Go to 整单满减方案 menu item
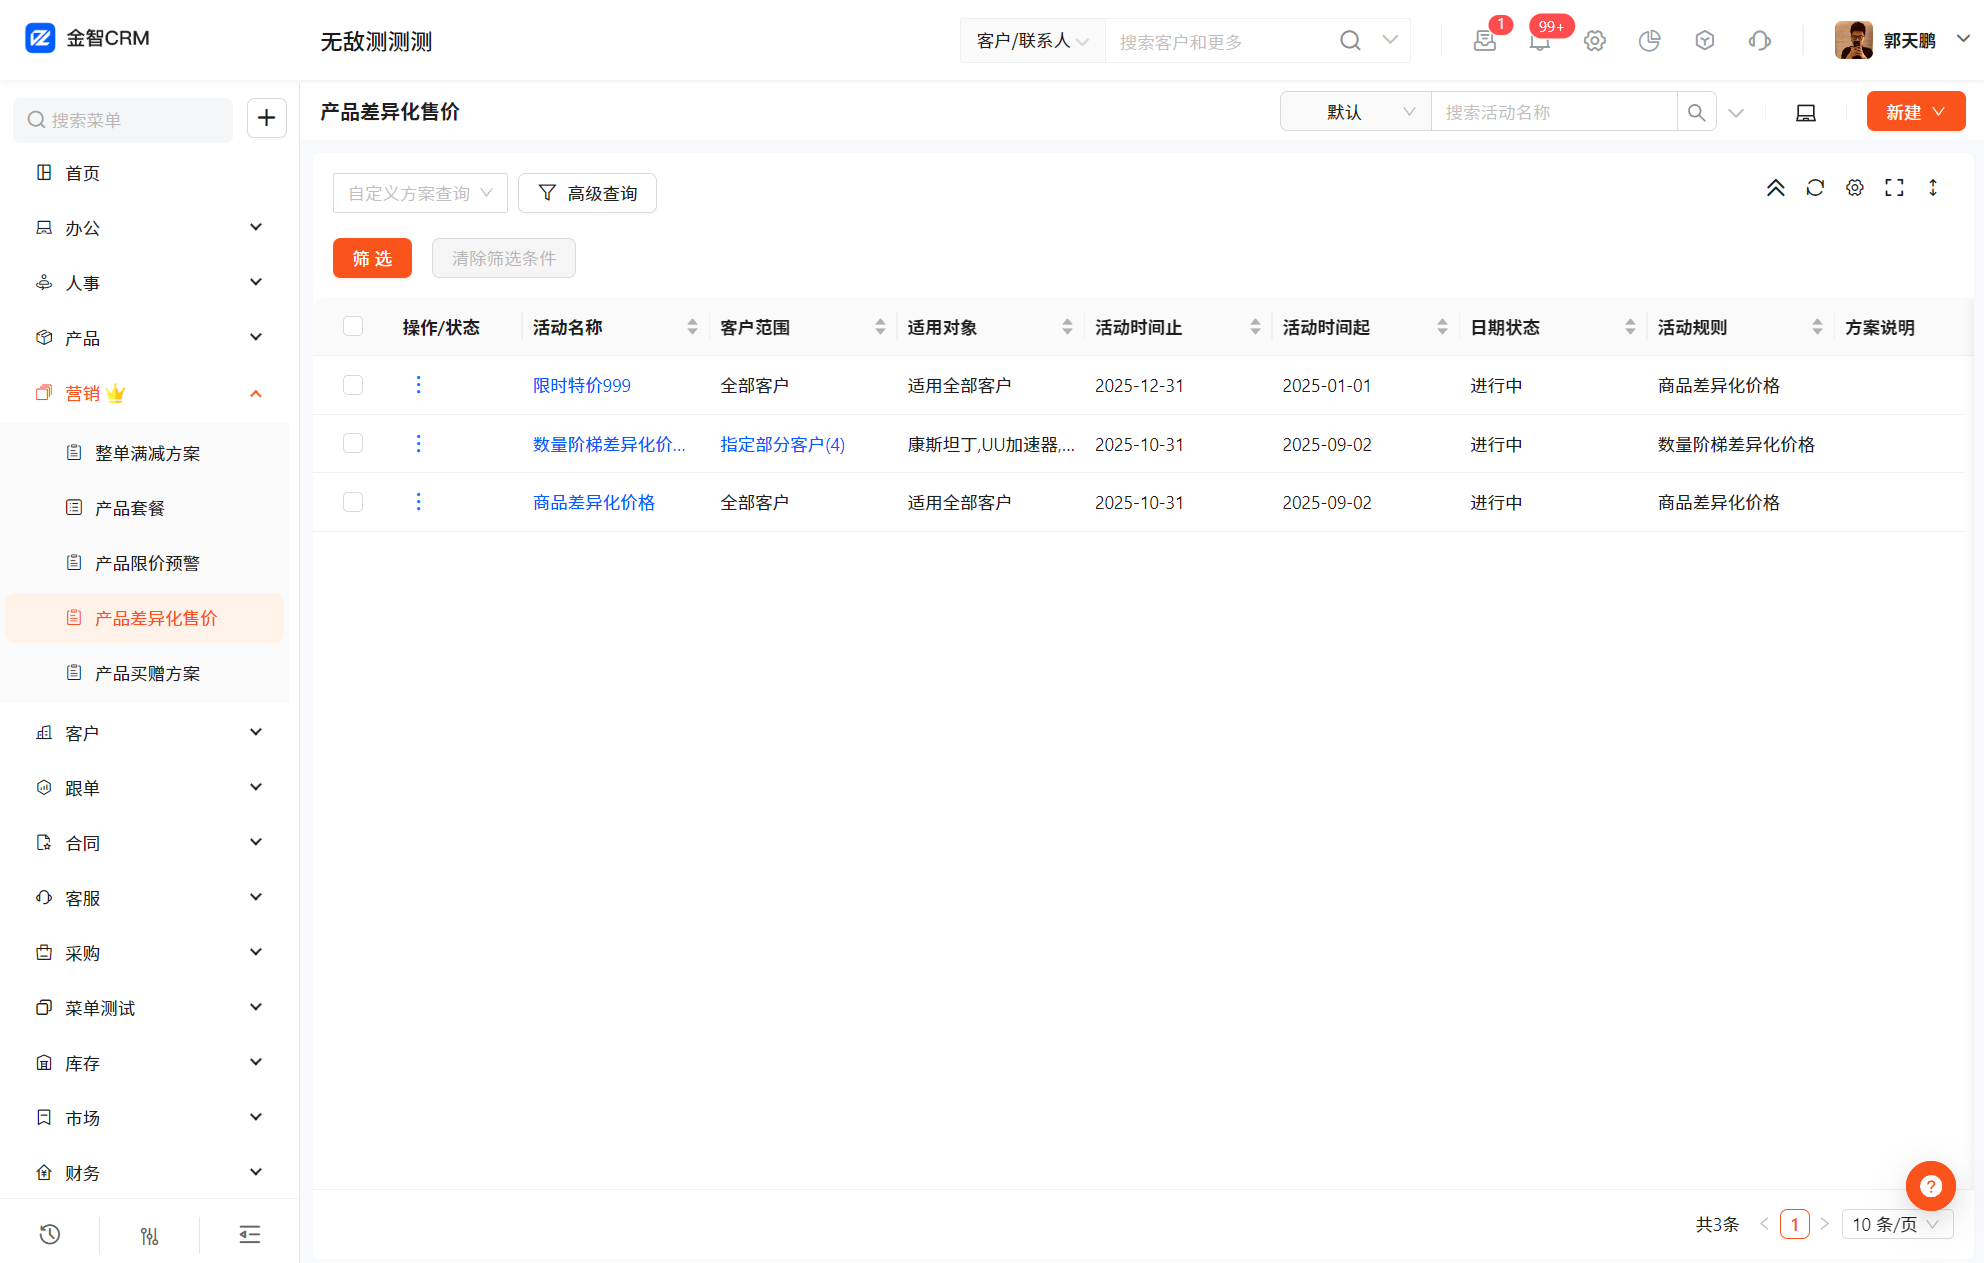This screenshot has height=1263, width=1984. tap(147, 453)
